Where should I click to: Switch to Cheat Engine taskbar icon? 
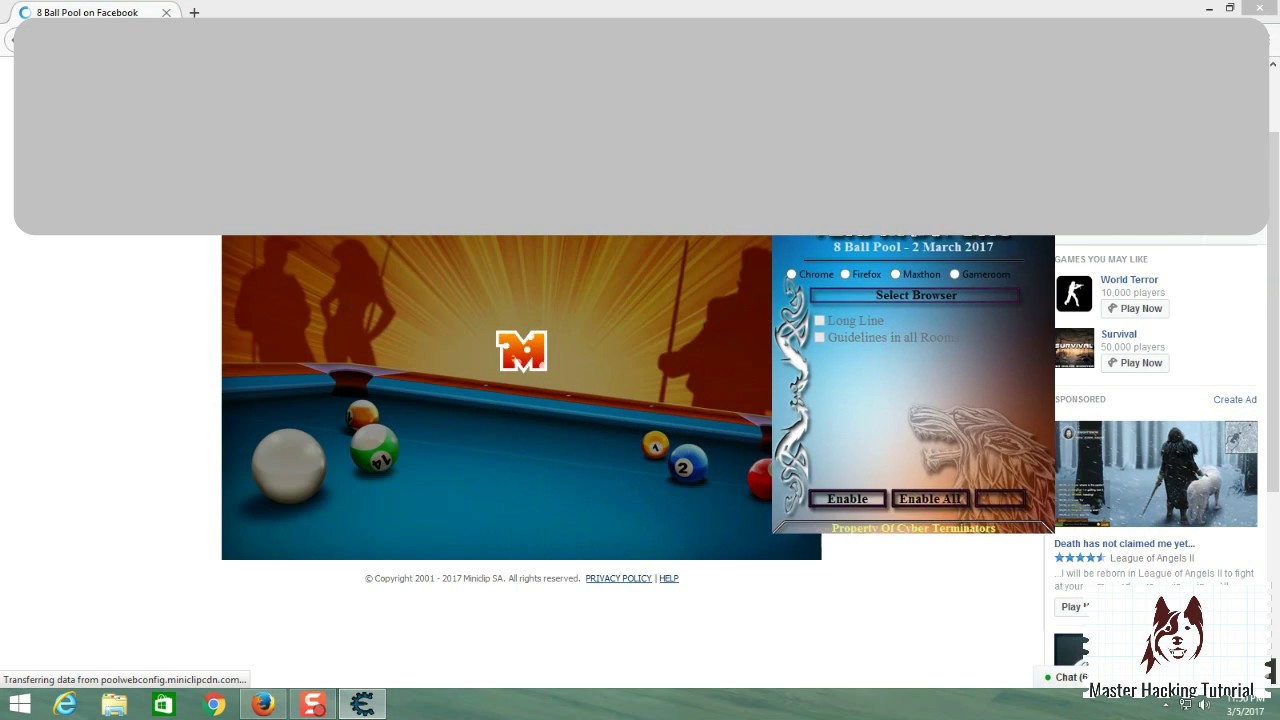(362, 704)
